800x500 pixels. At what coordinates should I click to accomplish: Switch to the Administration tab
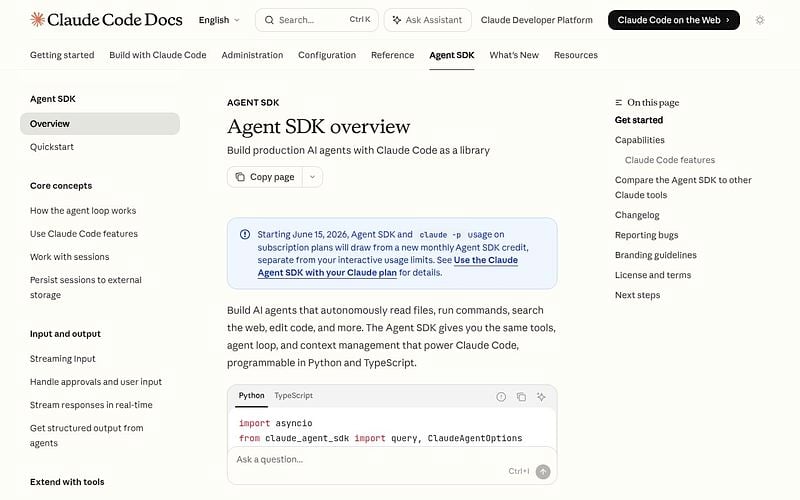252,55
